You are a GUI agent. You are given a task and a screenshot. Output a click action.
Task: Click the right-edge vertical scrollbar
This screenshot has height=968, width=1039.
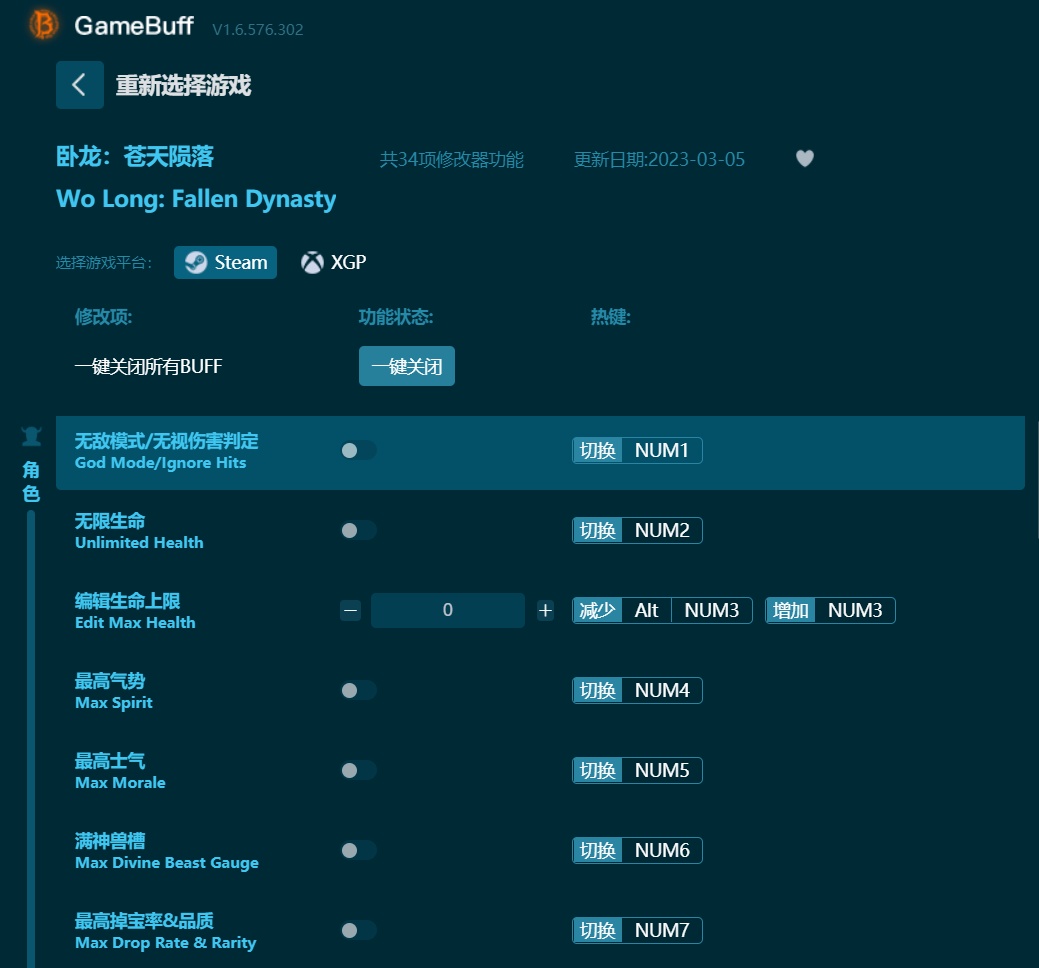point(1036,480)
